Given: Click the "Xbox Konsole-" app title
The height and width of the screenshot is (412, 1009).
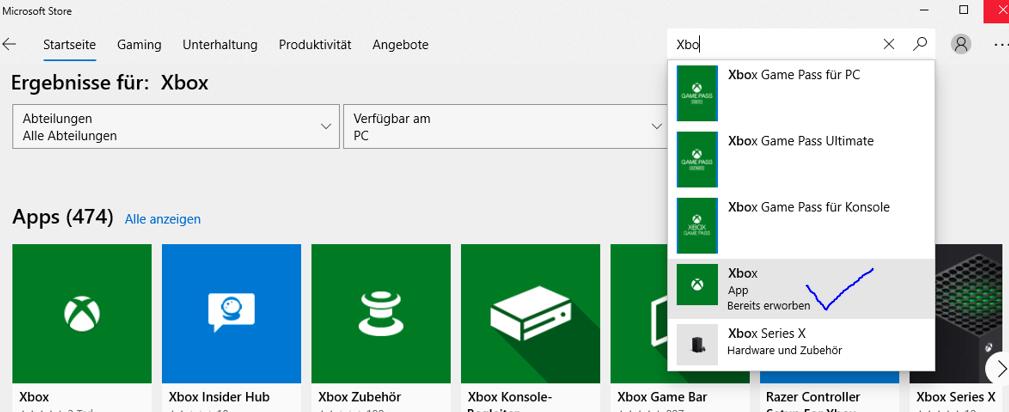Looking at the screenshot, I should [508, 397].
